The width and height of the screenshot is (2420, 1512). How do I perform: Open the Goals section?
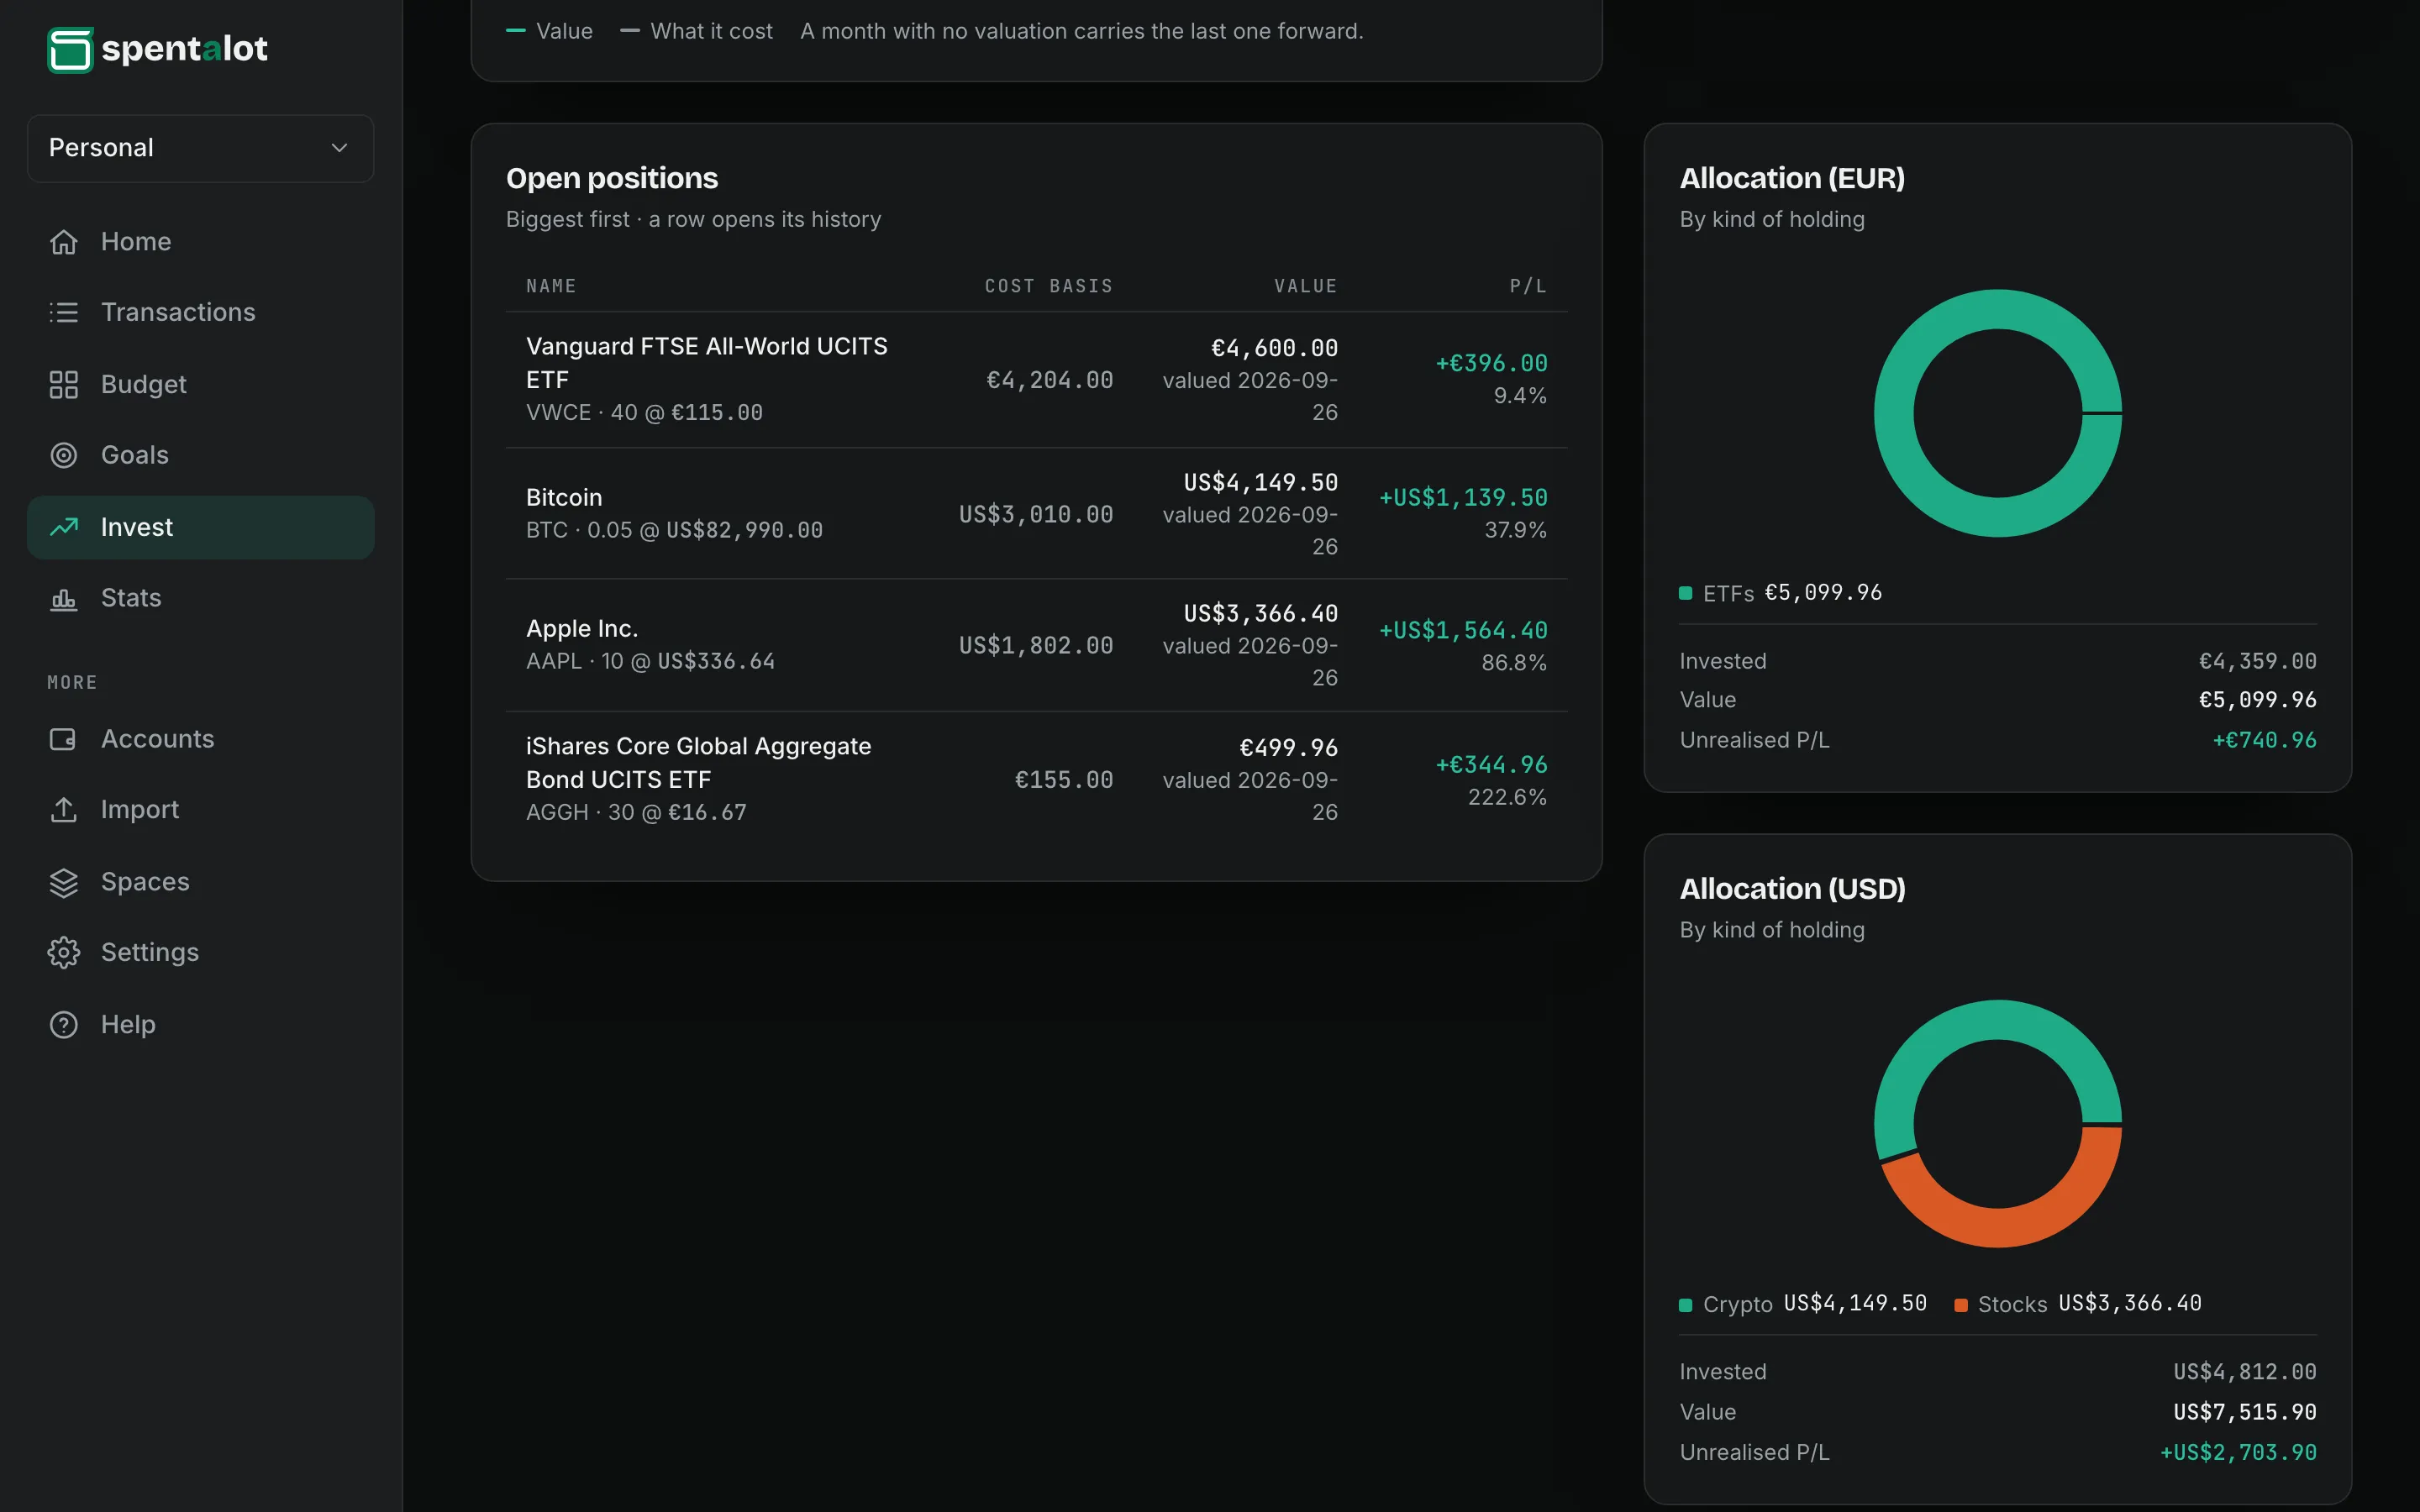(x=201, y=455)
